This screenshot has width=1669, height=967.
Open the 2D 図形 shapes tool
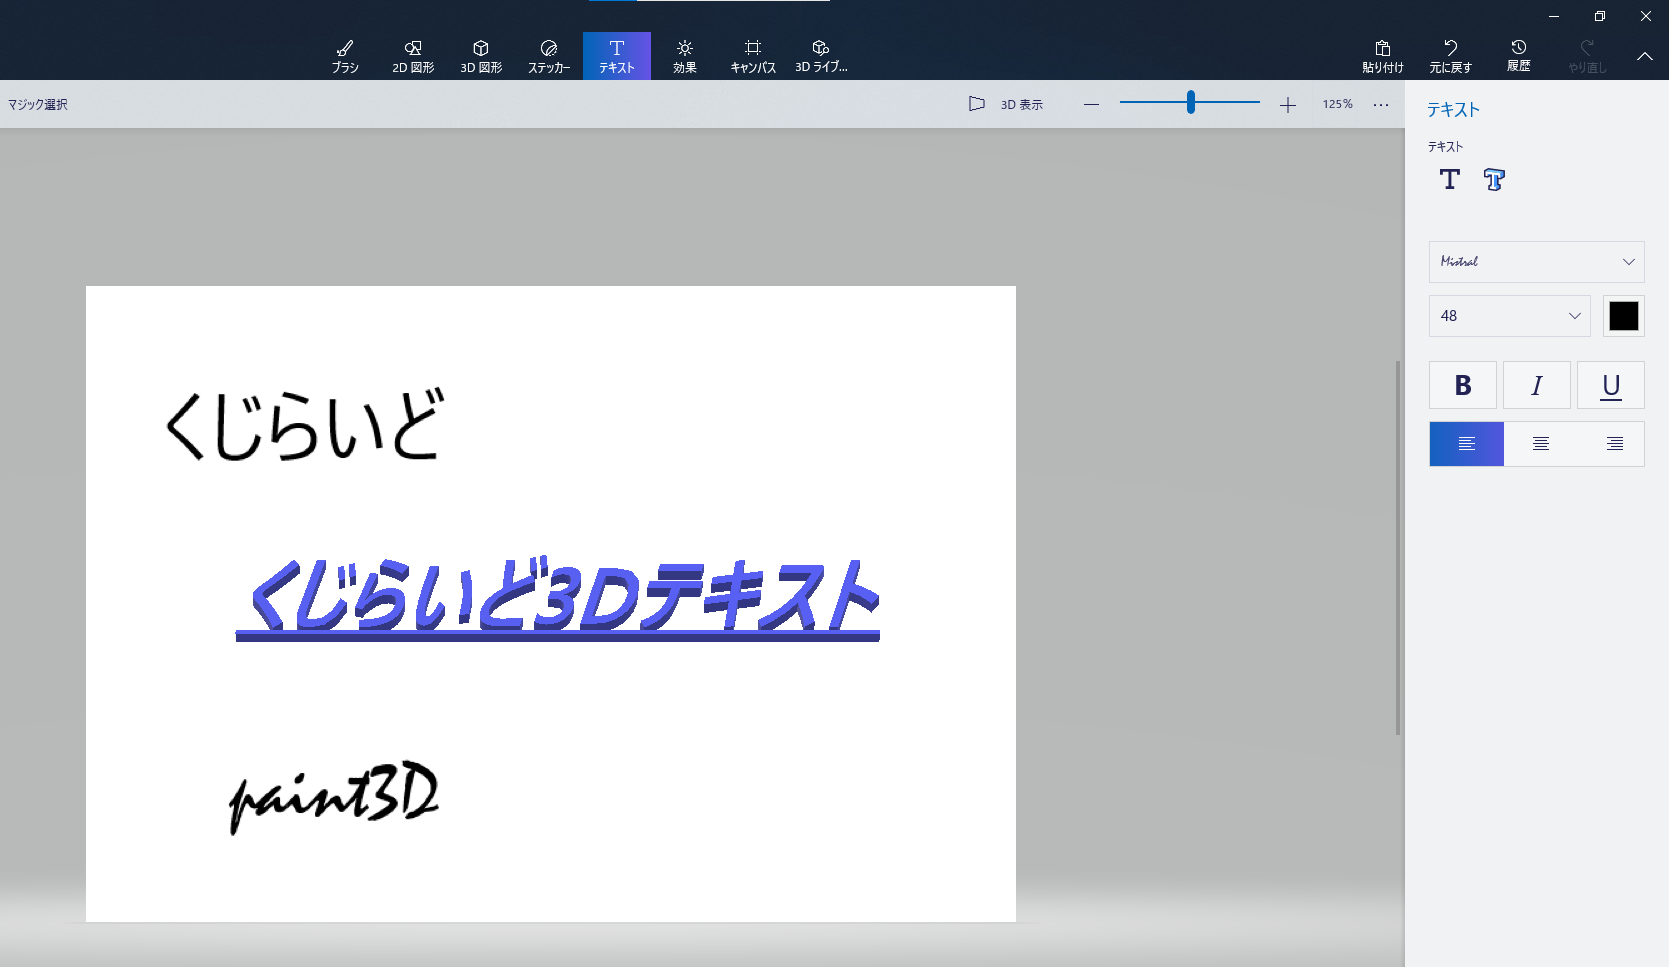413,56
